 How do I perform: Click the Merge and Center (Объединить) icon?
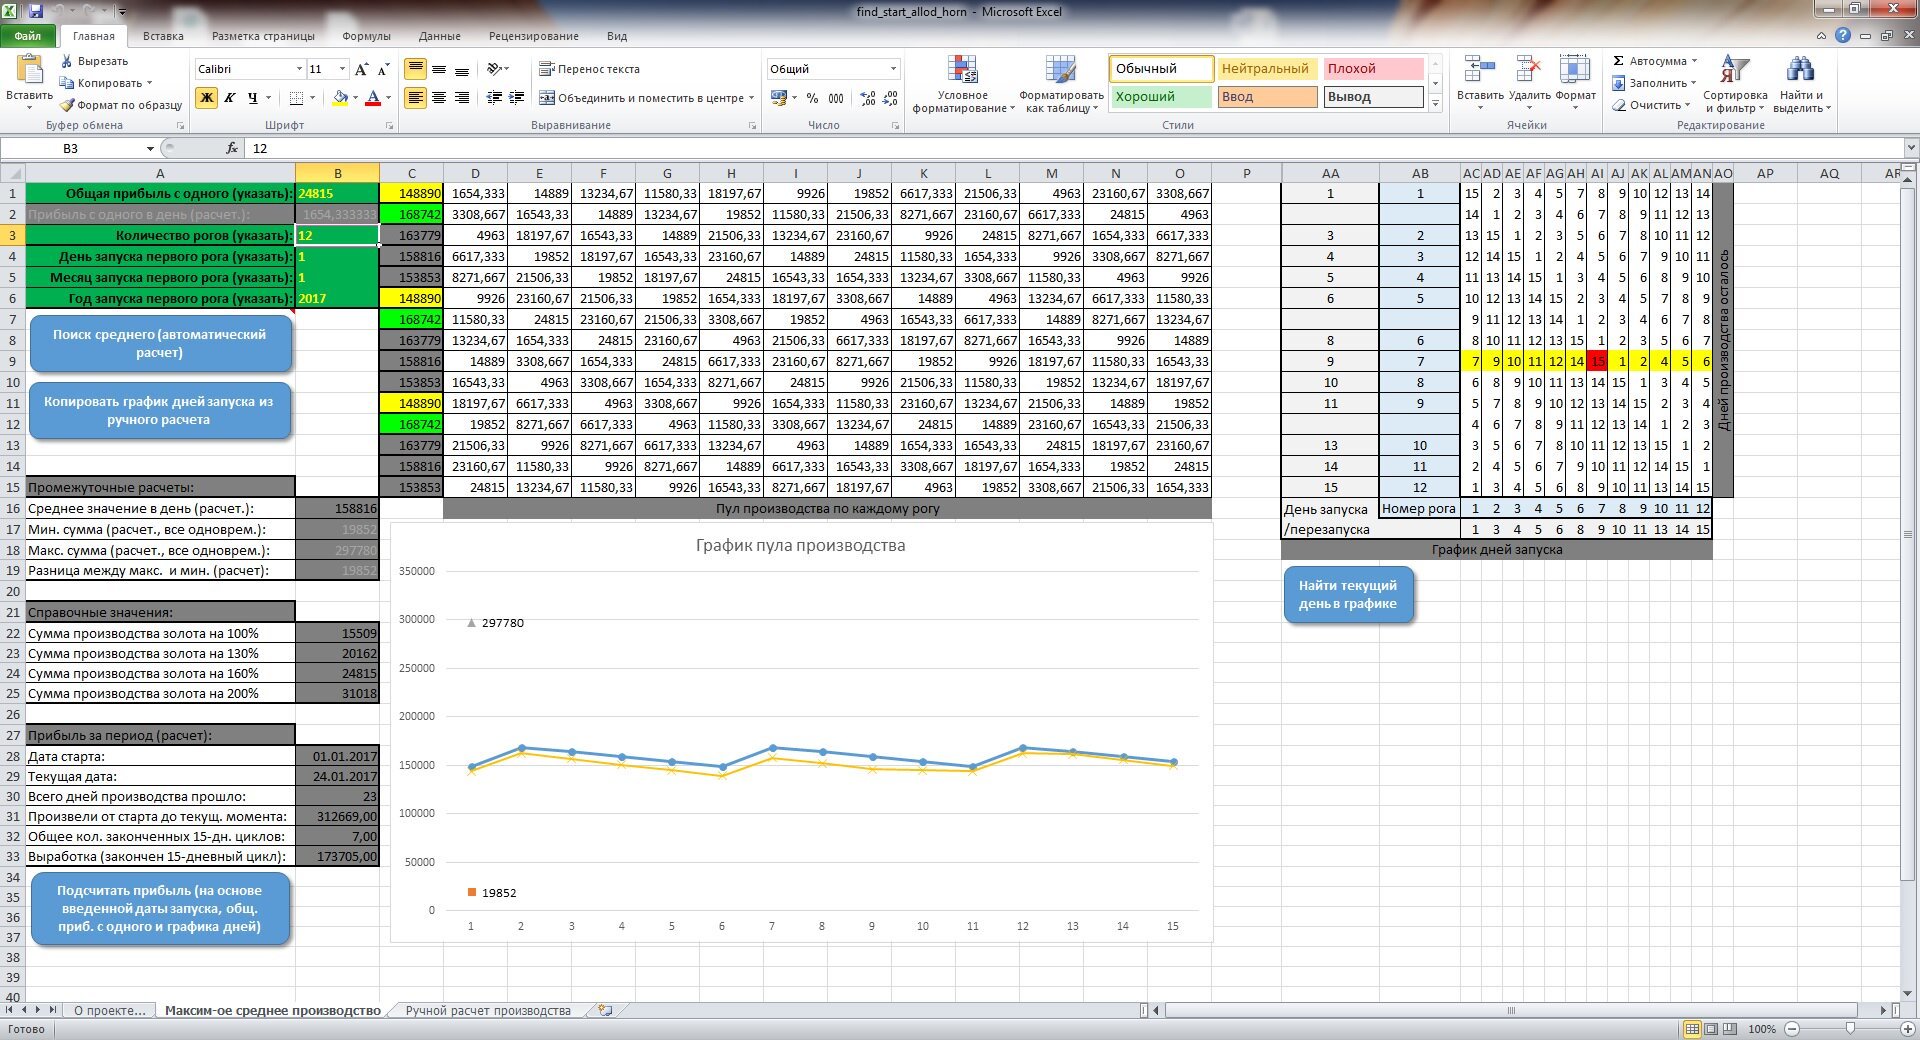(x=547, y=98)
